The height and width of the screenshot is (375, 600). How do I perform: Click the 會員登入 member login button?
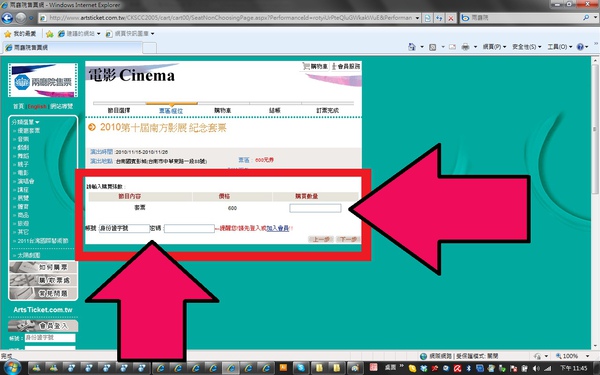click(x=43, y=326)
